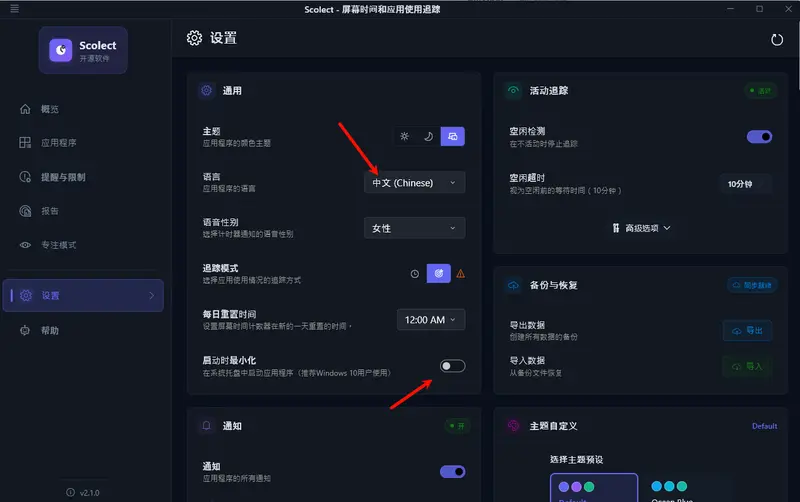Open the 每日重置时间 dropdown showing 12:00 AM
This screenshot has height=502, width=800.
[431, 320]
